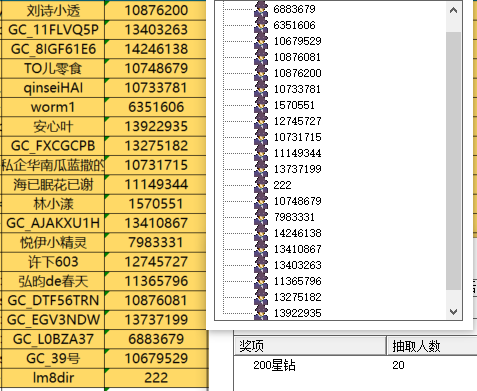The image size is (477, 391).
Task: Click spreadsheet number cell 1570551
Action: pos(156,204)
